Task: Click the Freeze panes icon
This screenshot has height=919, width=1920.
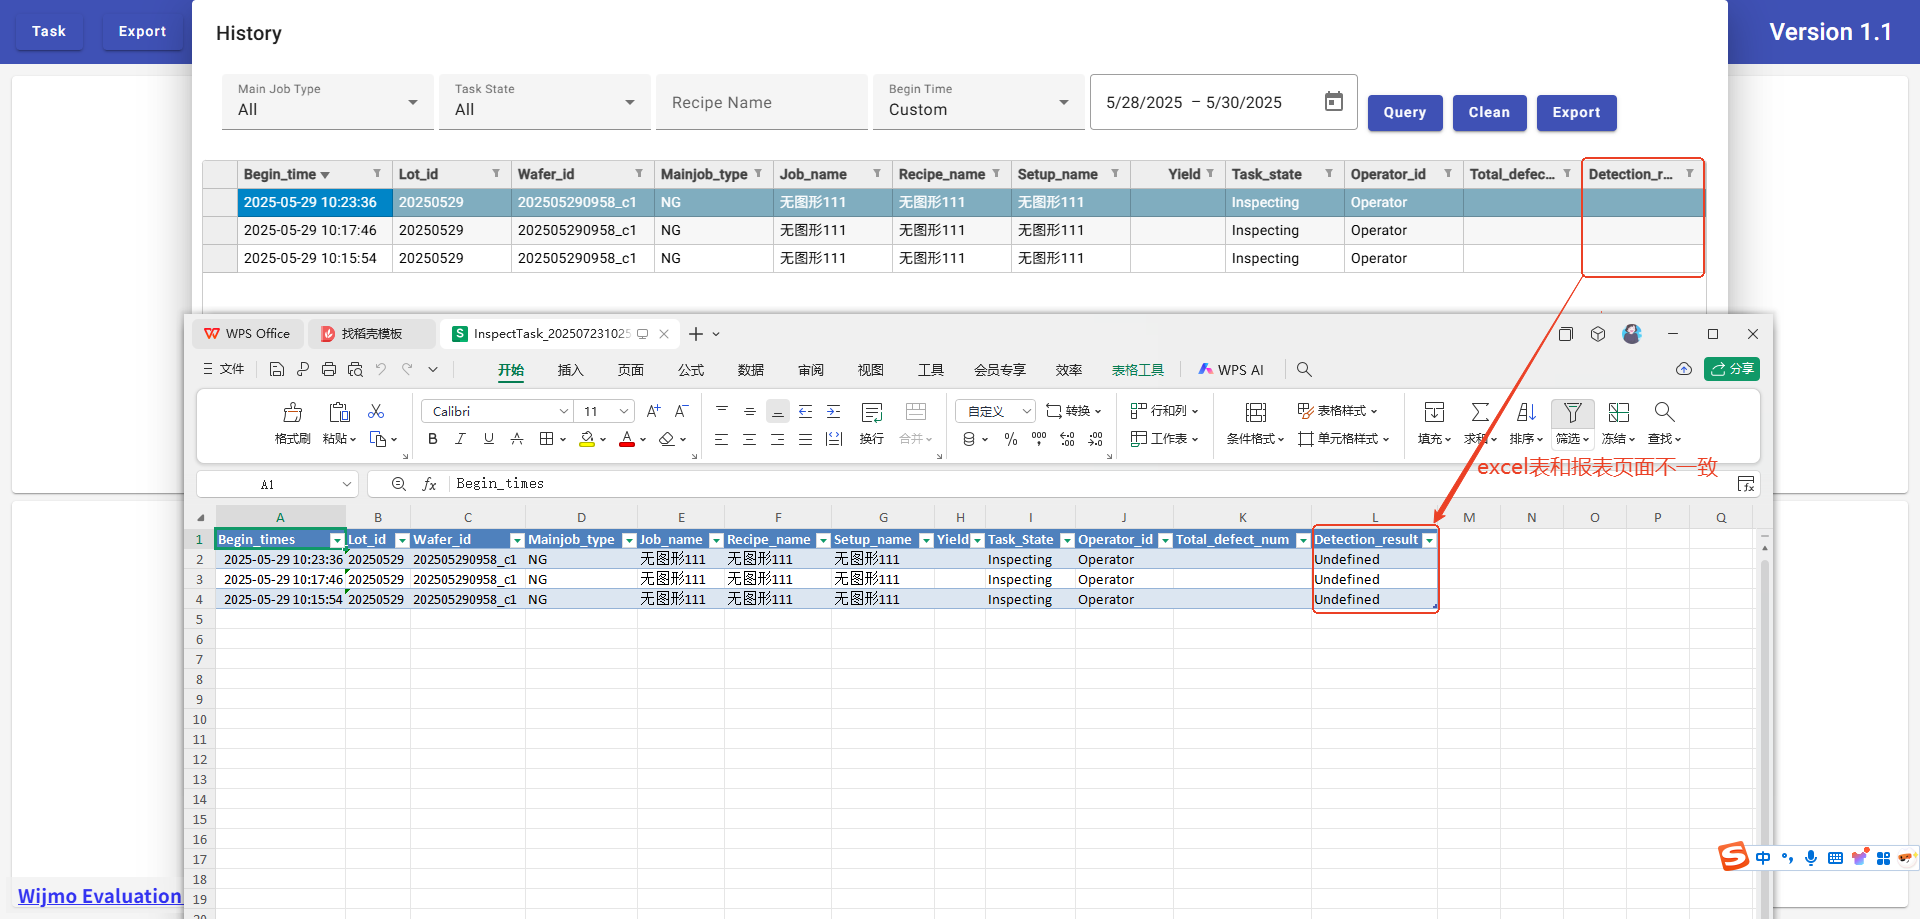Action: tap(1618, 412)
